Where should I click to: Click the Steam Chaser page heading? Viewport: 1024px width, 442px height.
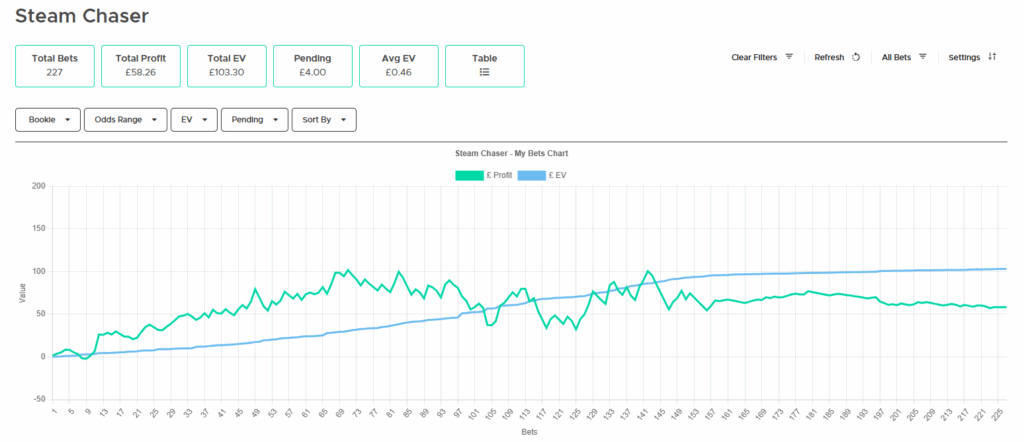(82, 16)
